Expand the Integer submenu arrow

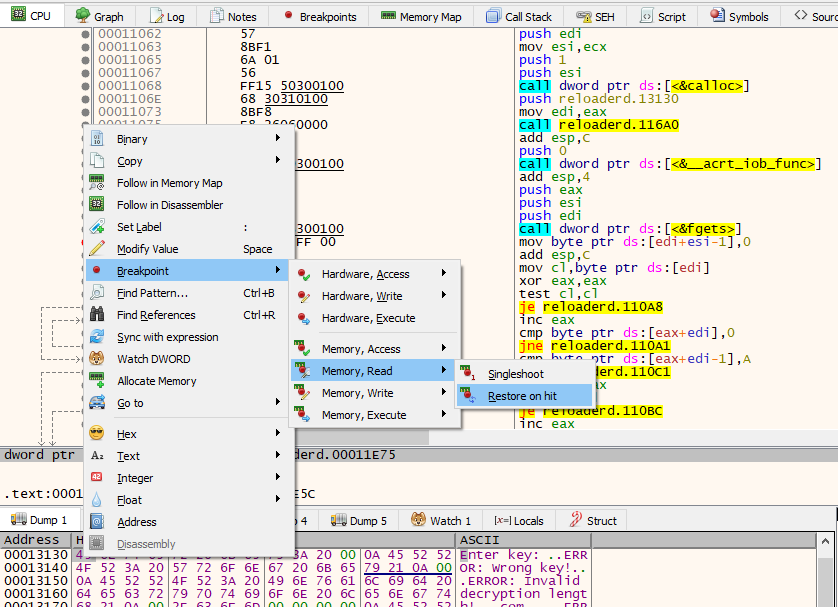point(278,477)
